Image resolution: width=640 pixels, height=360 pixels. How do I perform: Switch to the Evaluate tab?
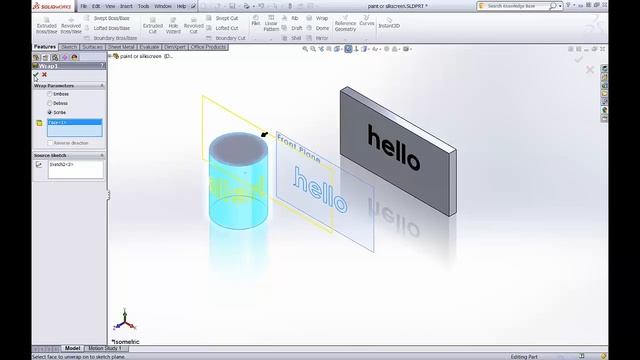click(149, 47)
